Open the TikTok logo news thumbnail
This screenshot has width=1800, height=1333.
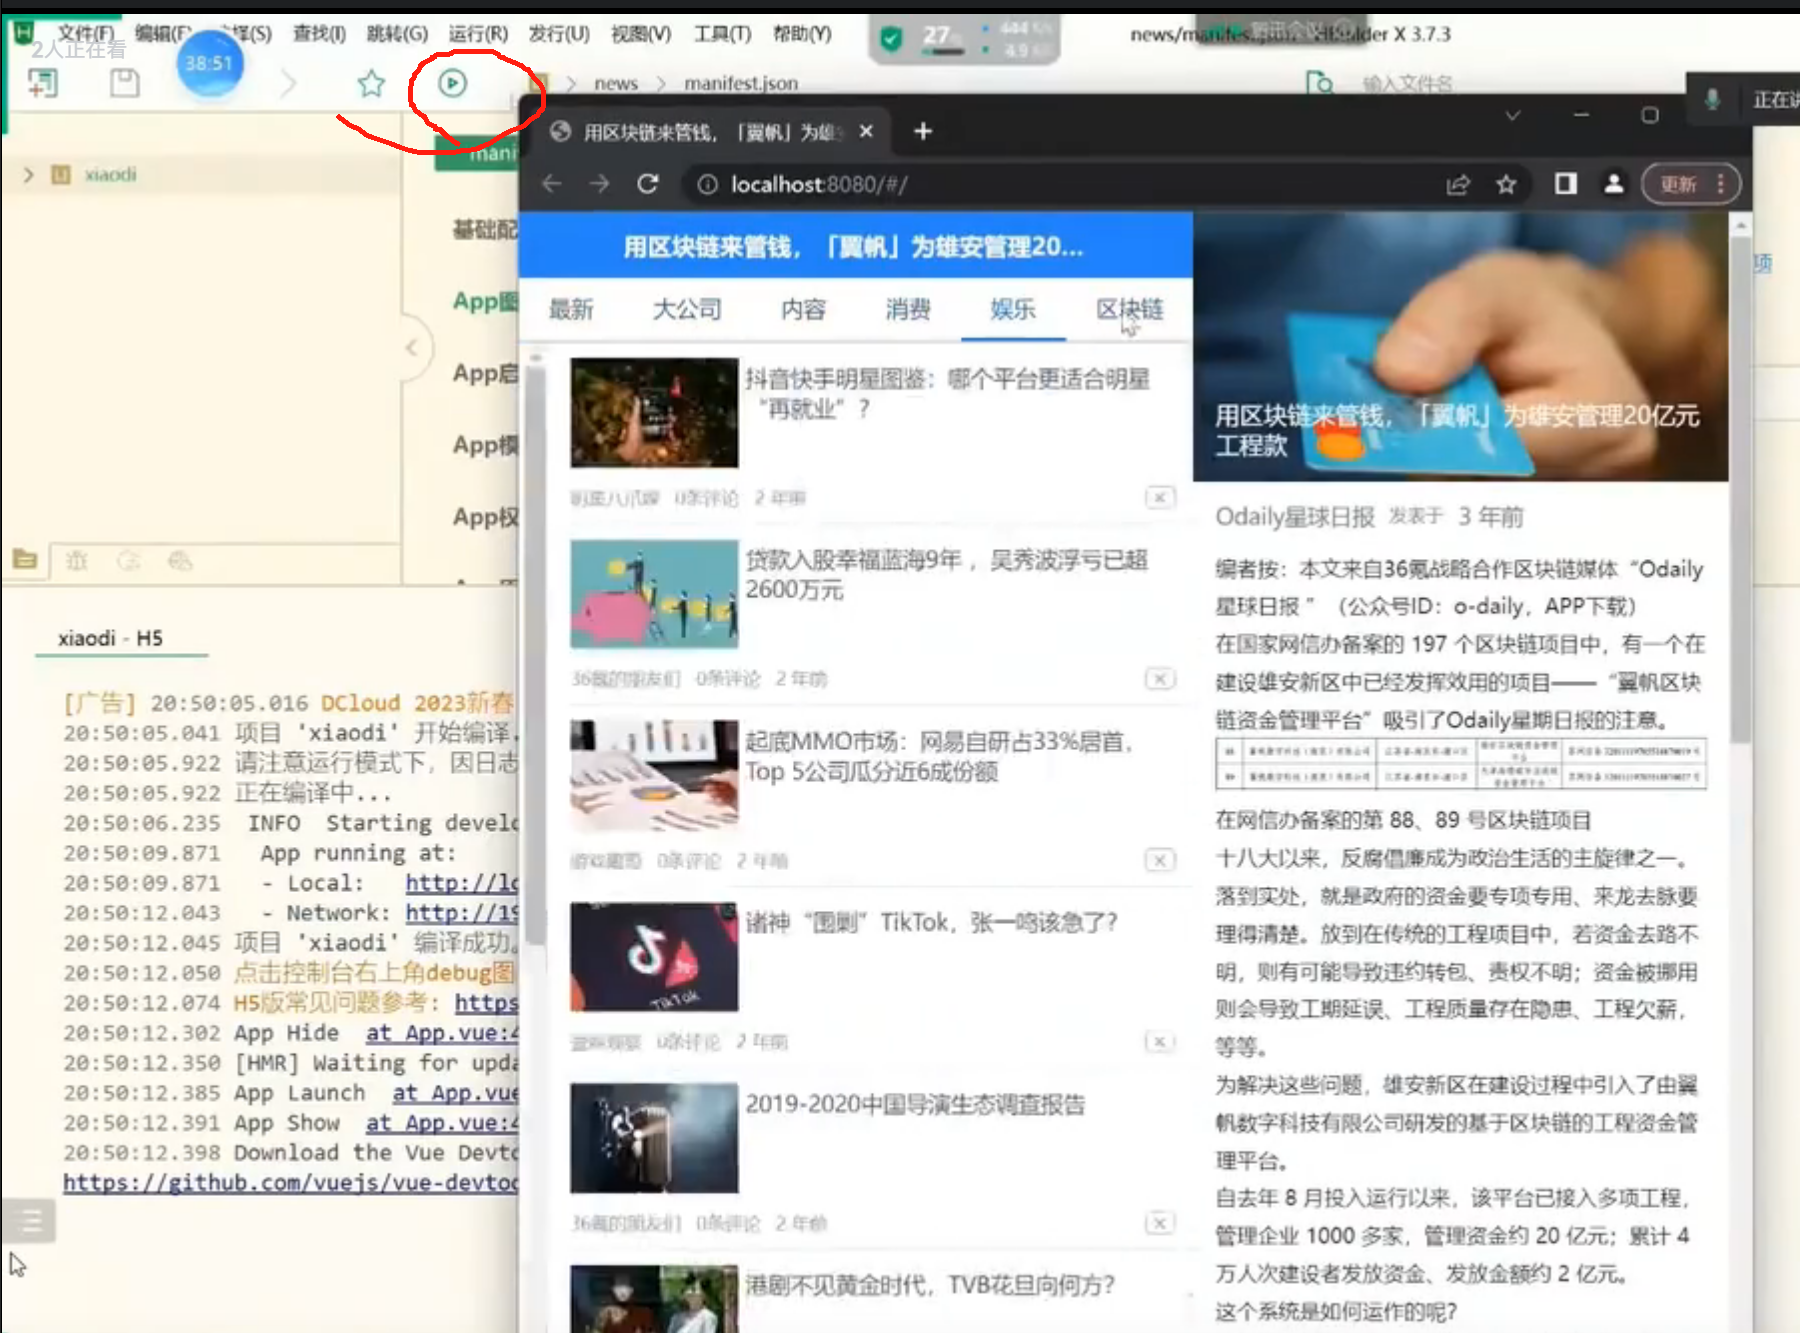654,957
